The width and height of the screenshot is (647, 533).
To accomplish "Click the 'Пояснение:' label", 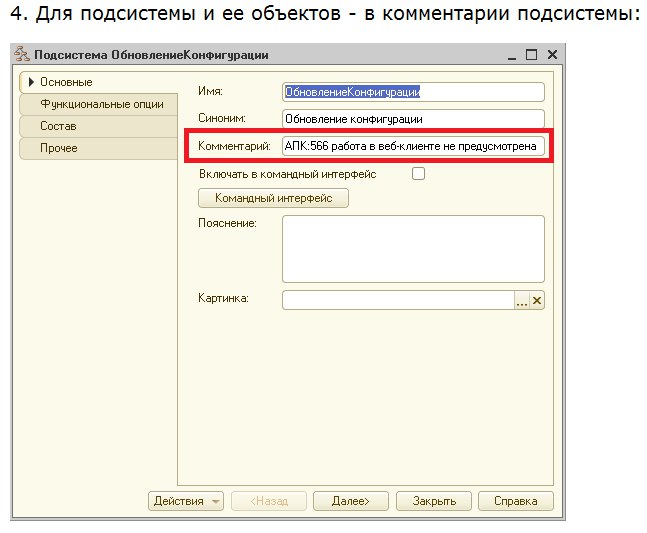I will [x=227, y=223].
